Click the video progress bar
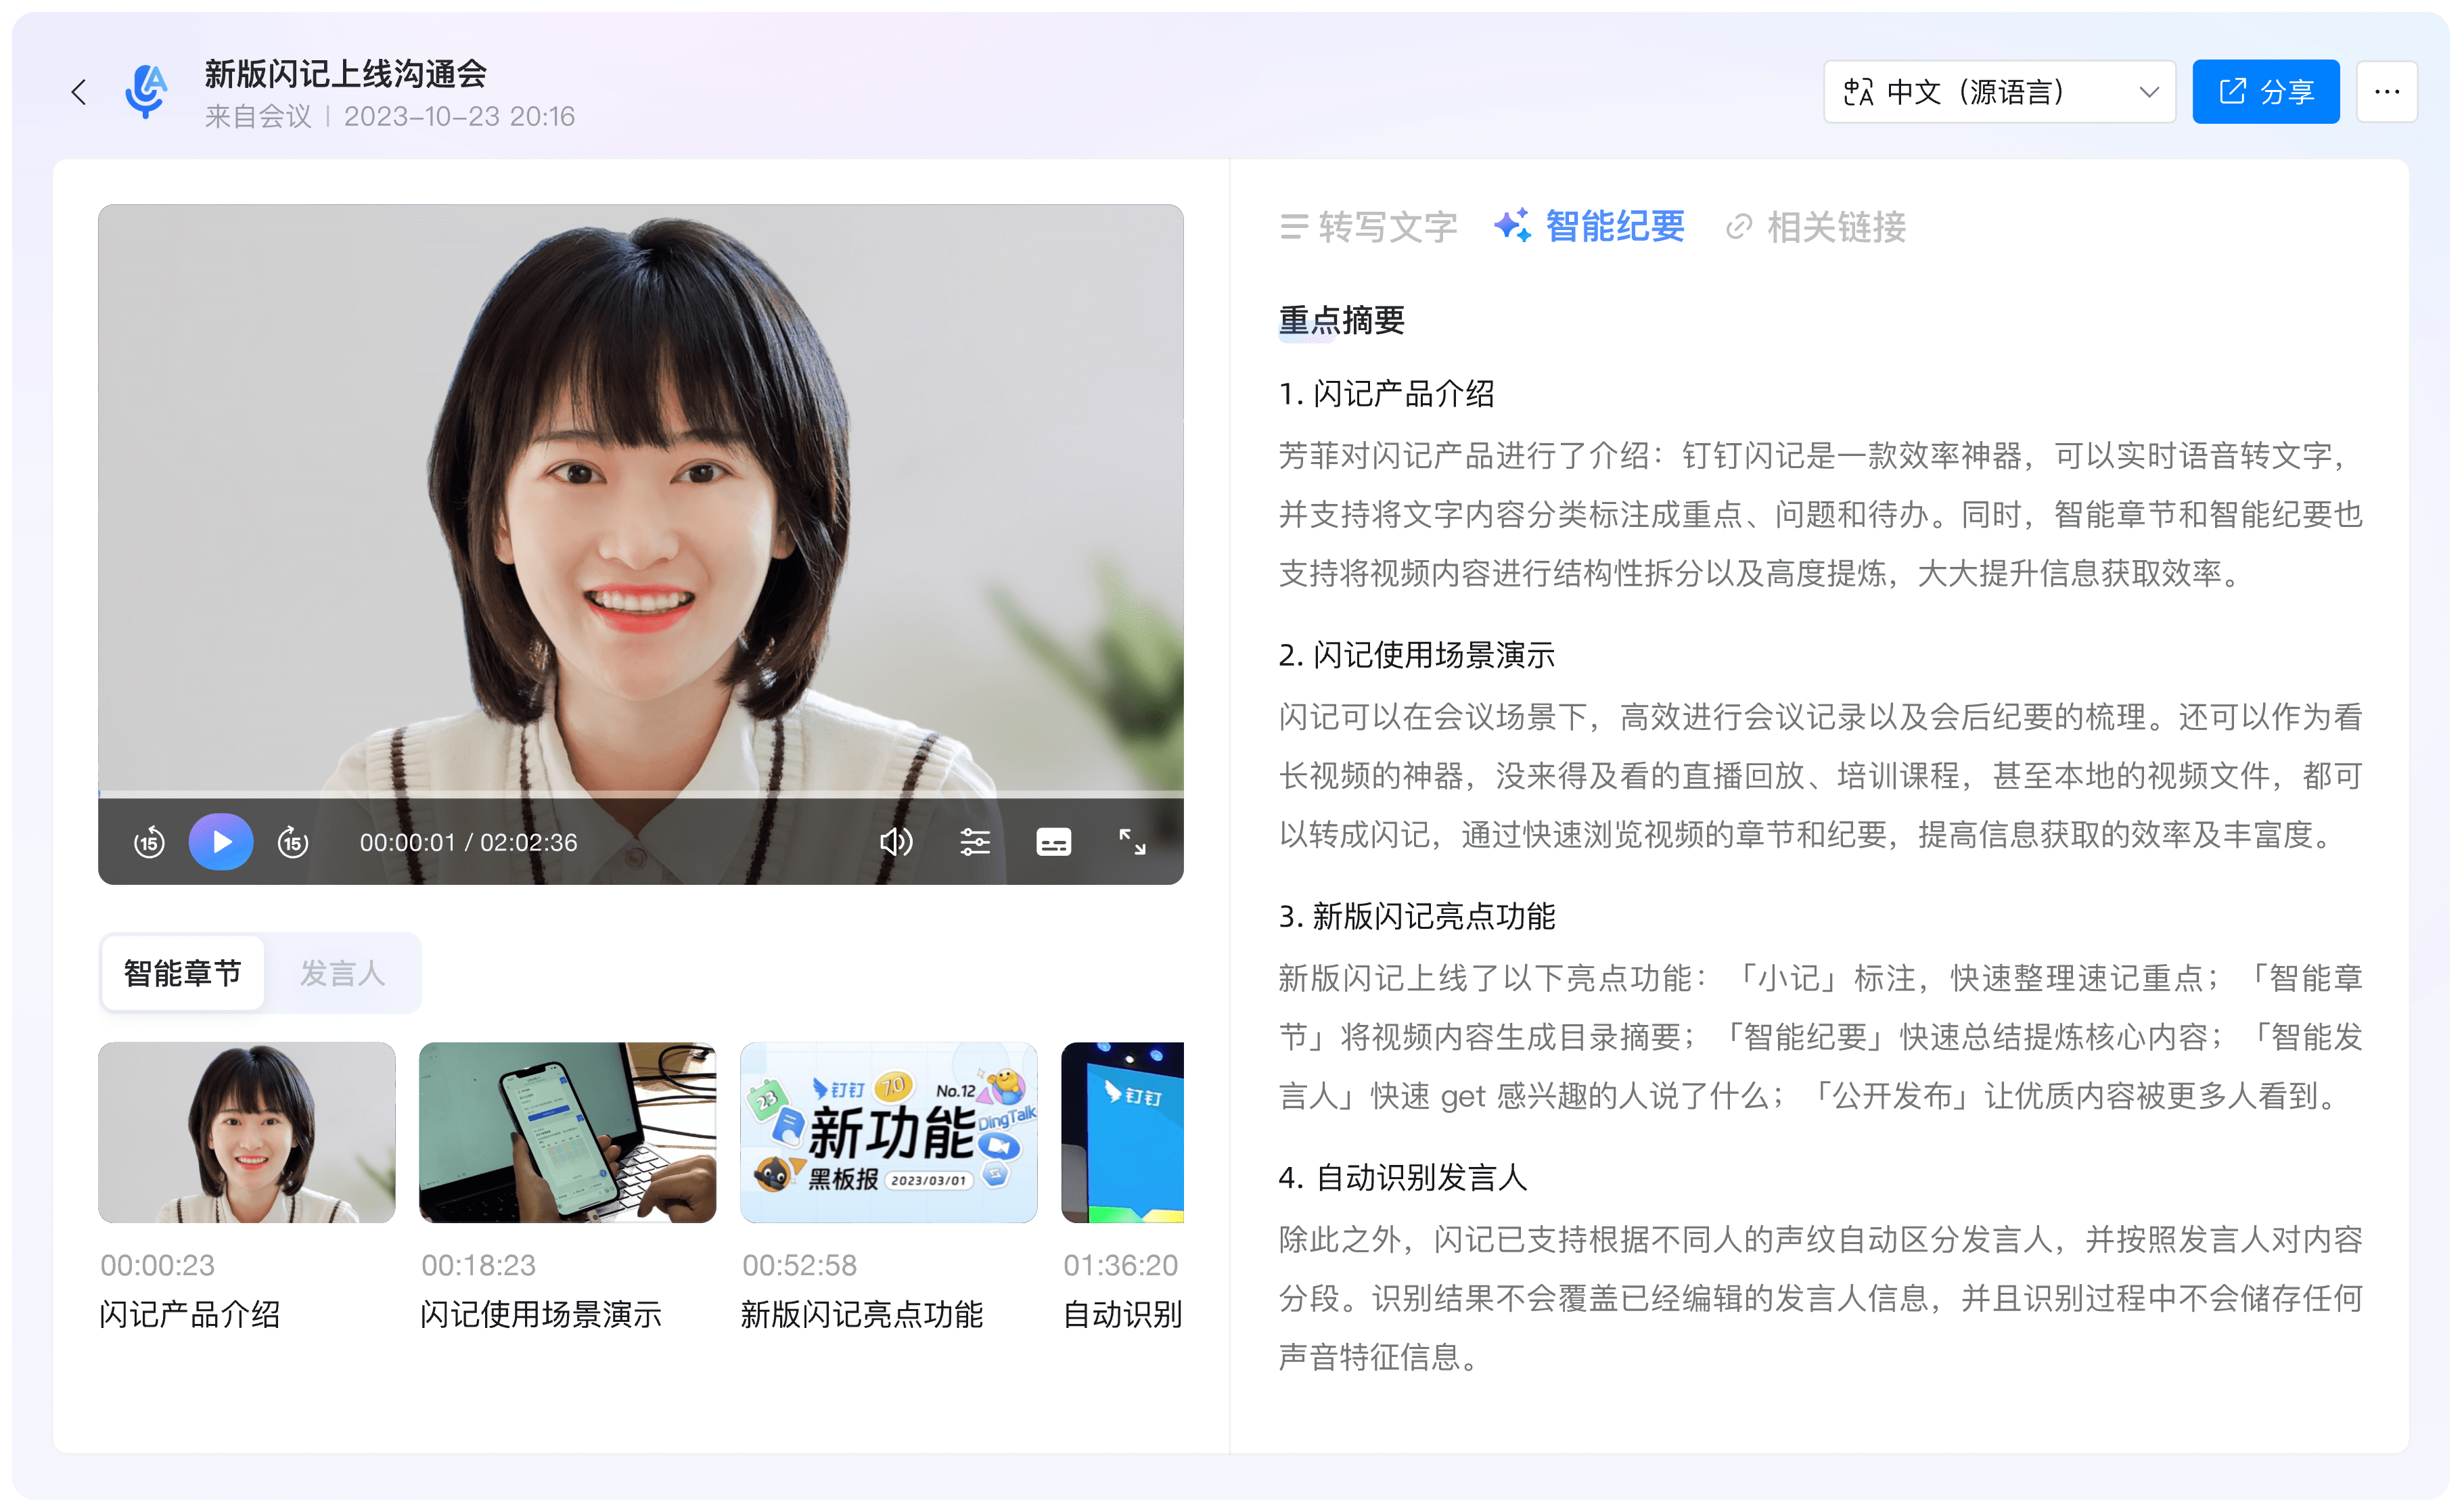 pos(640,794)
